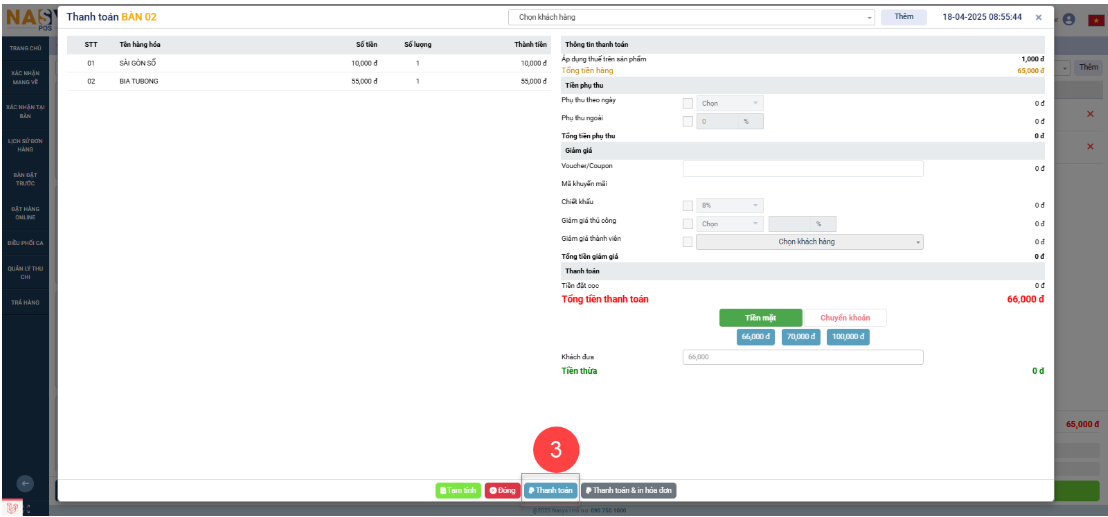Select the Chuyển khoản payment tab
The width and height of the screenshot is (1108, 517).
tap(845, 318)
